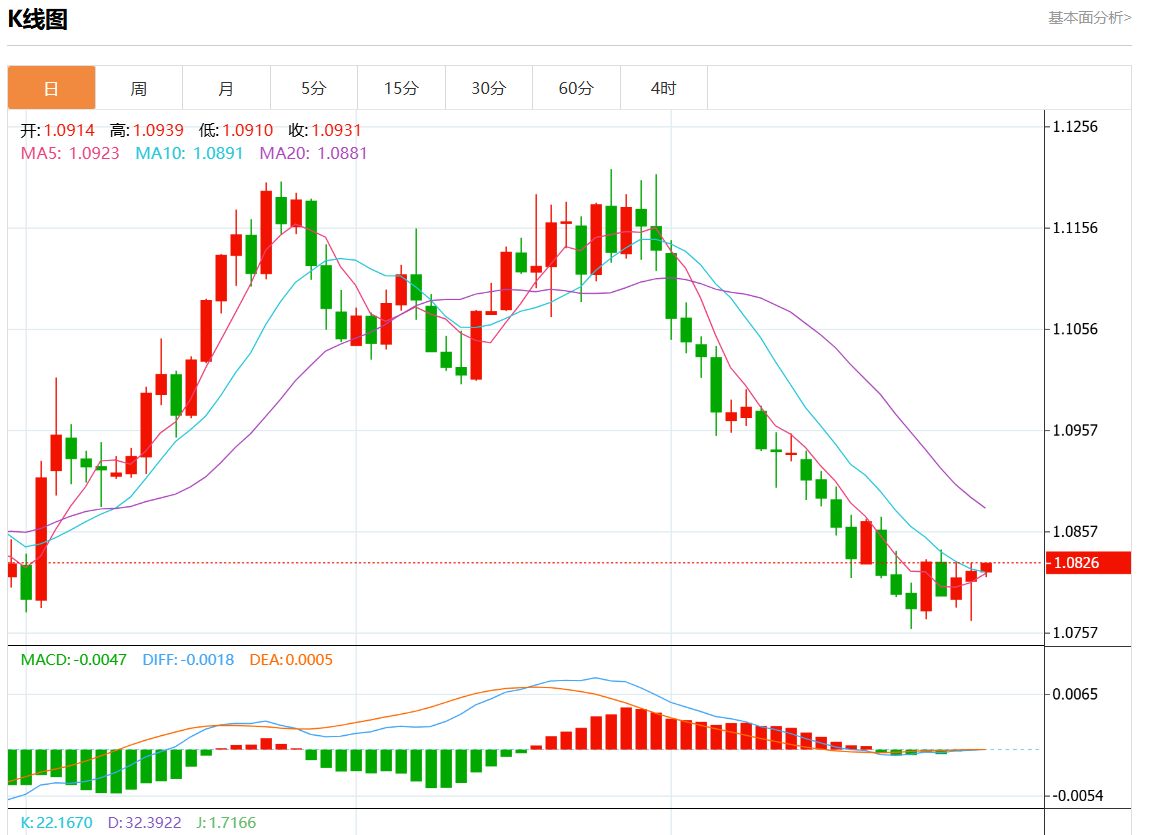Choose the 60分 chart interval
Image resolution: width=1152 pixels, height=835 pixels.
tap(576, 88)
